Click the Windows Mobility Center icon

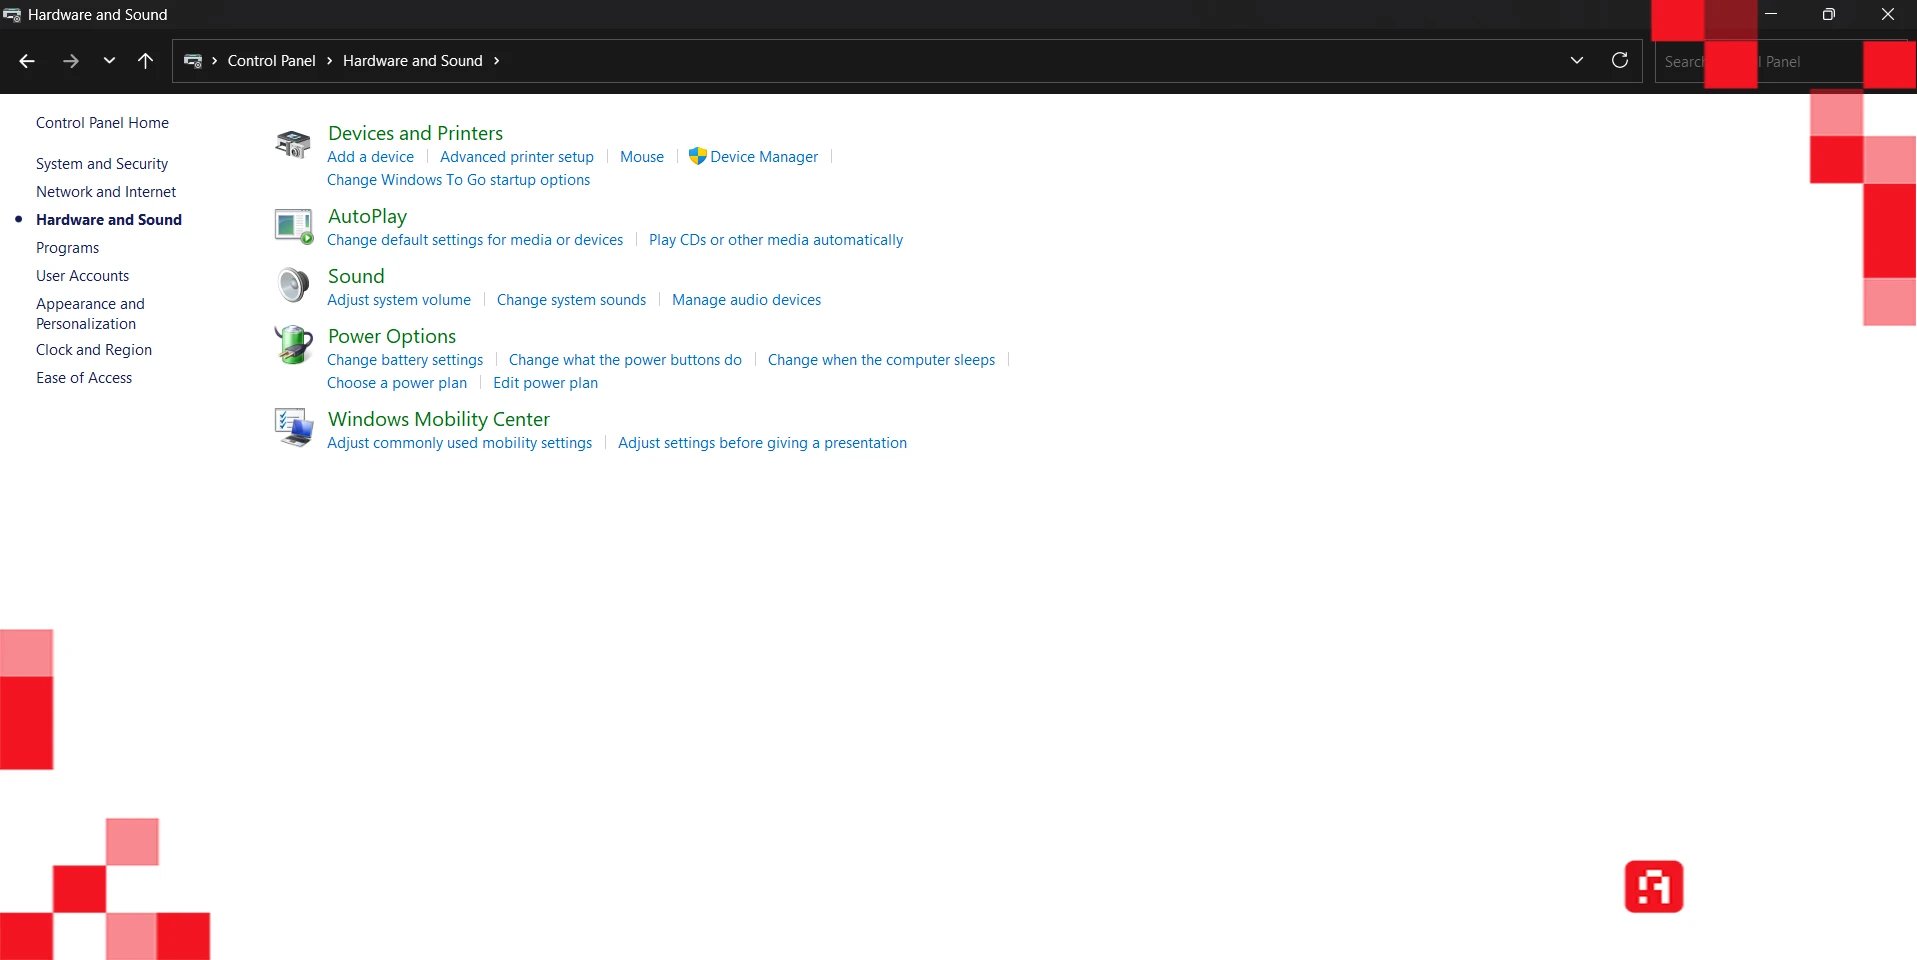pyautogui.click(x=294, y=428)
